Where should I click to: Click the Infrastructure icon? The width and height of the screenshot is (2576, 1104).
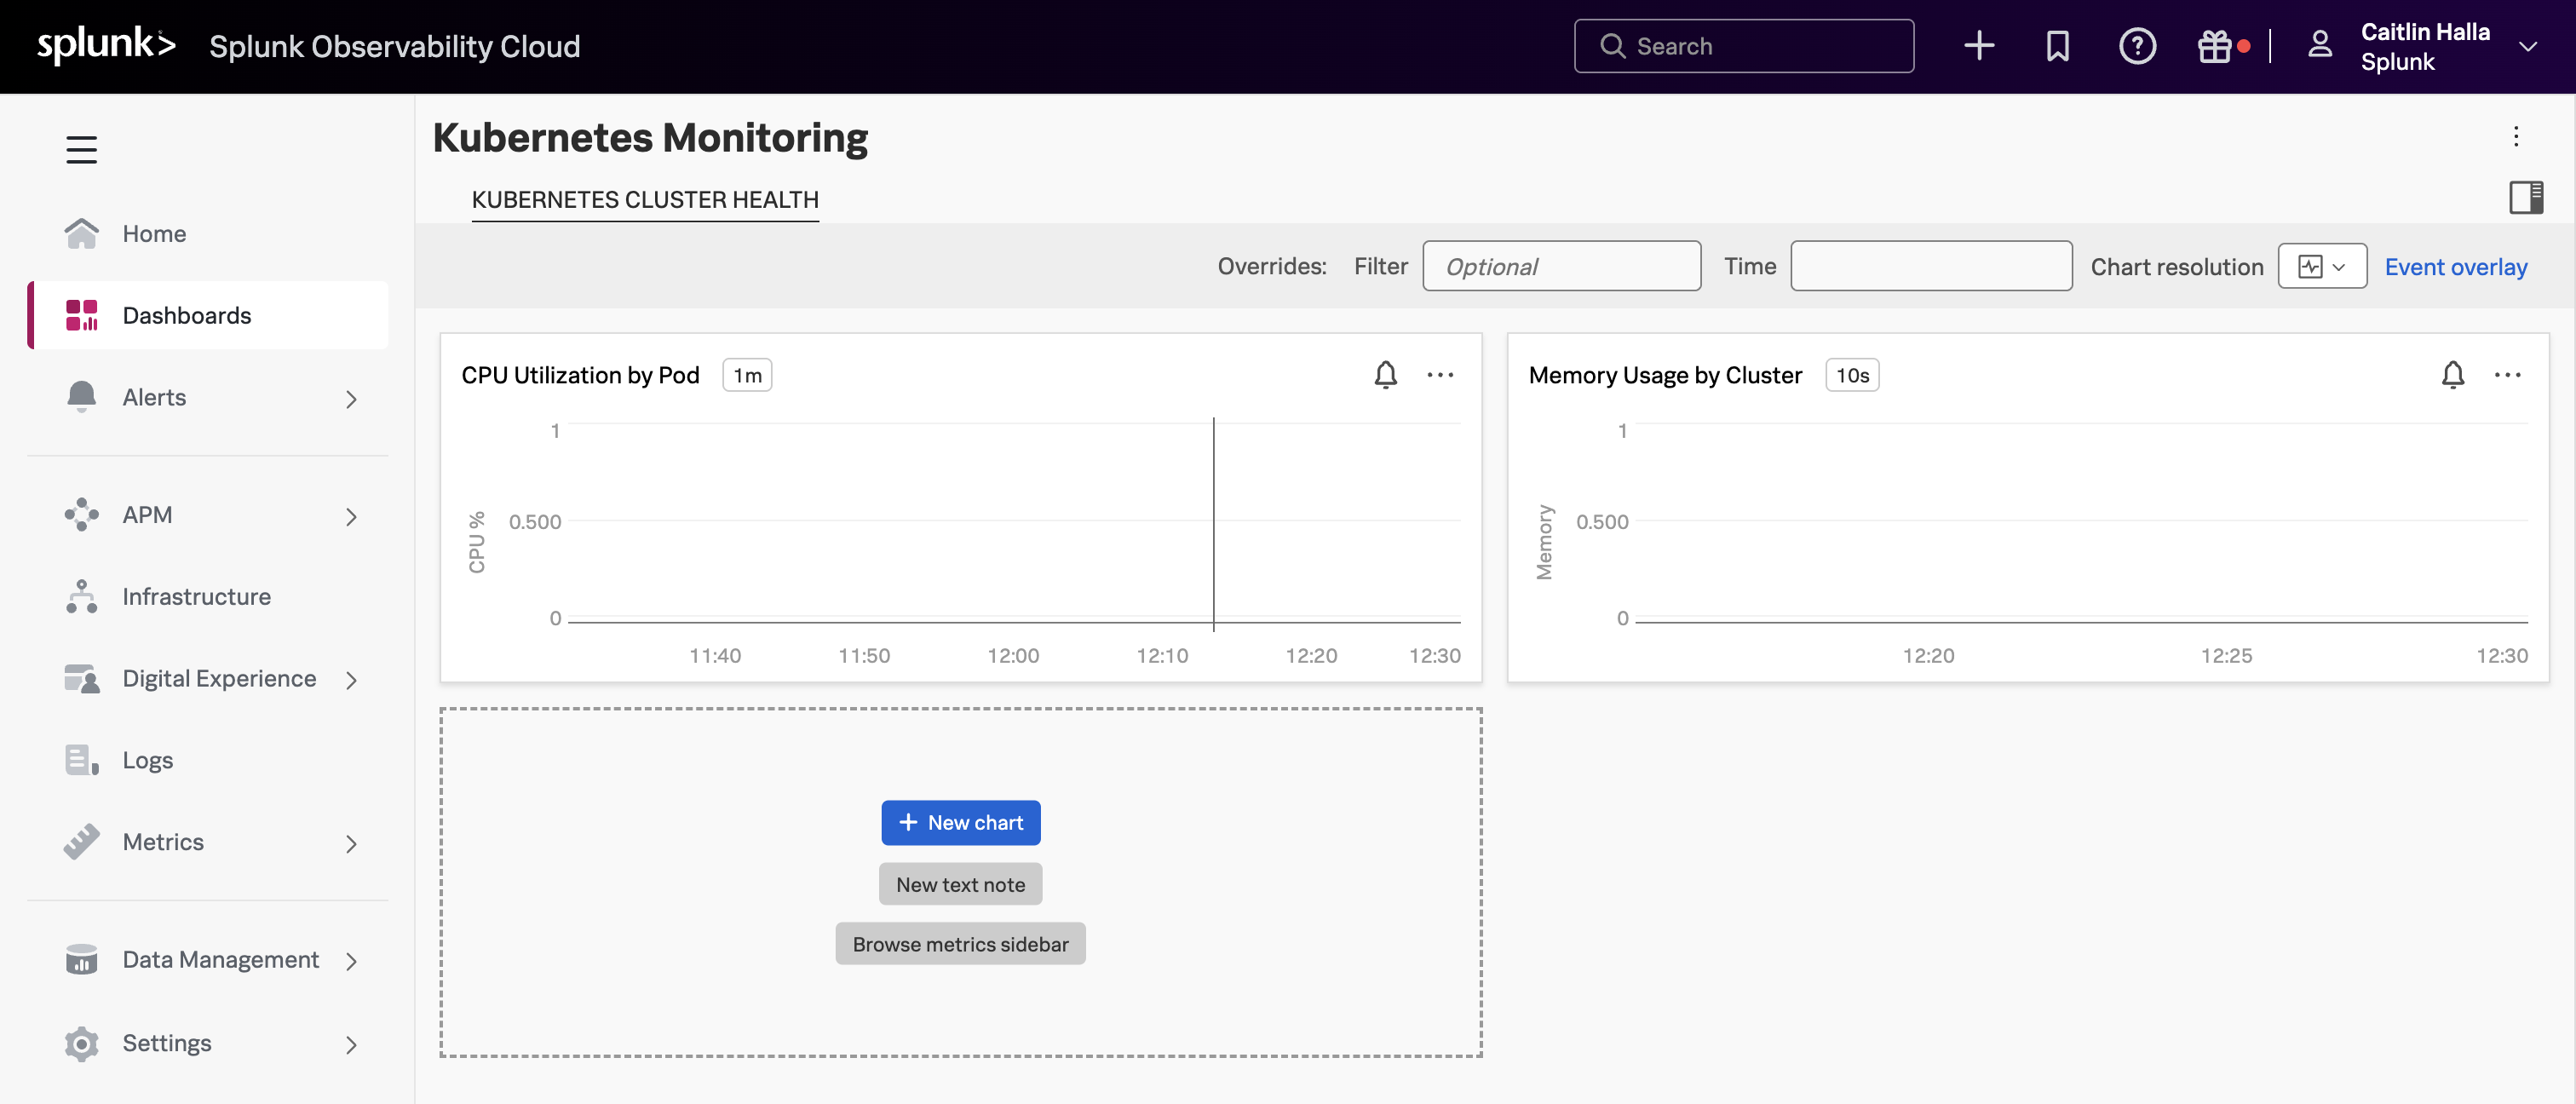coord(82,596)
